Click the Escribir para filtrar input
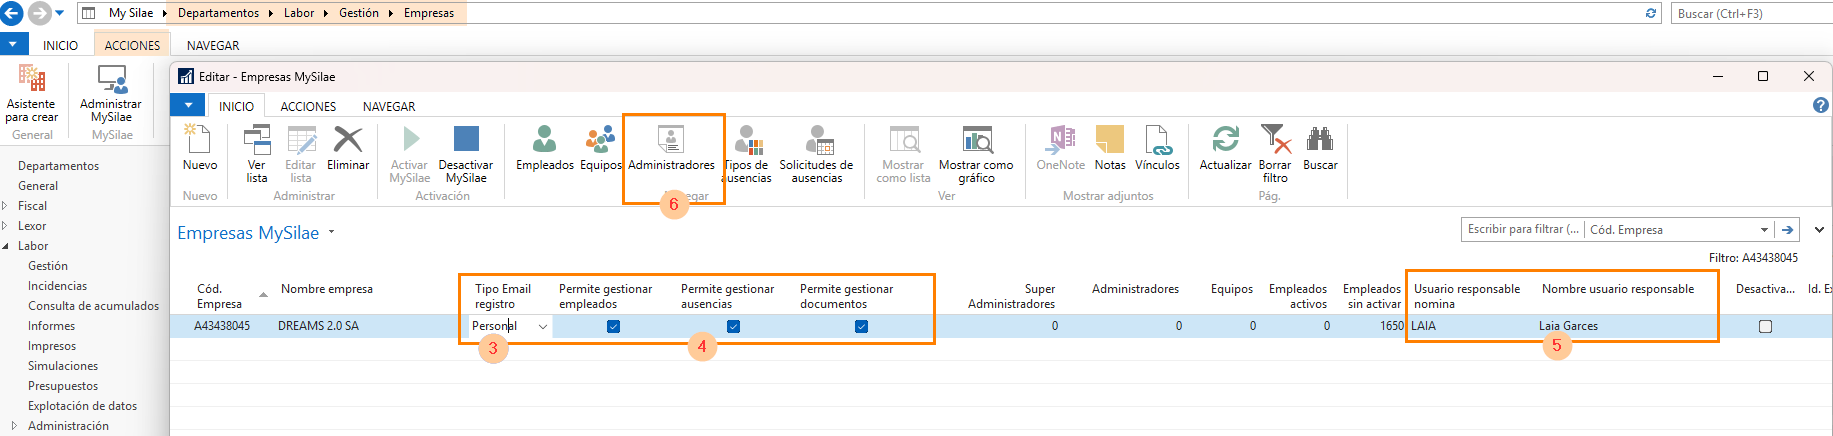Viewport: 1833px width, 436px height. 1520,230
